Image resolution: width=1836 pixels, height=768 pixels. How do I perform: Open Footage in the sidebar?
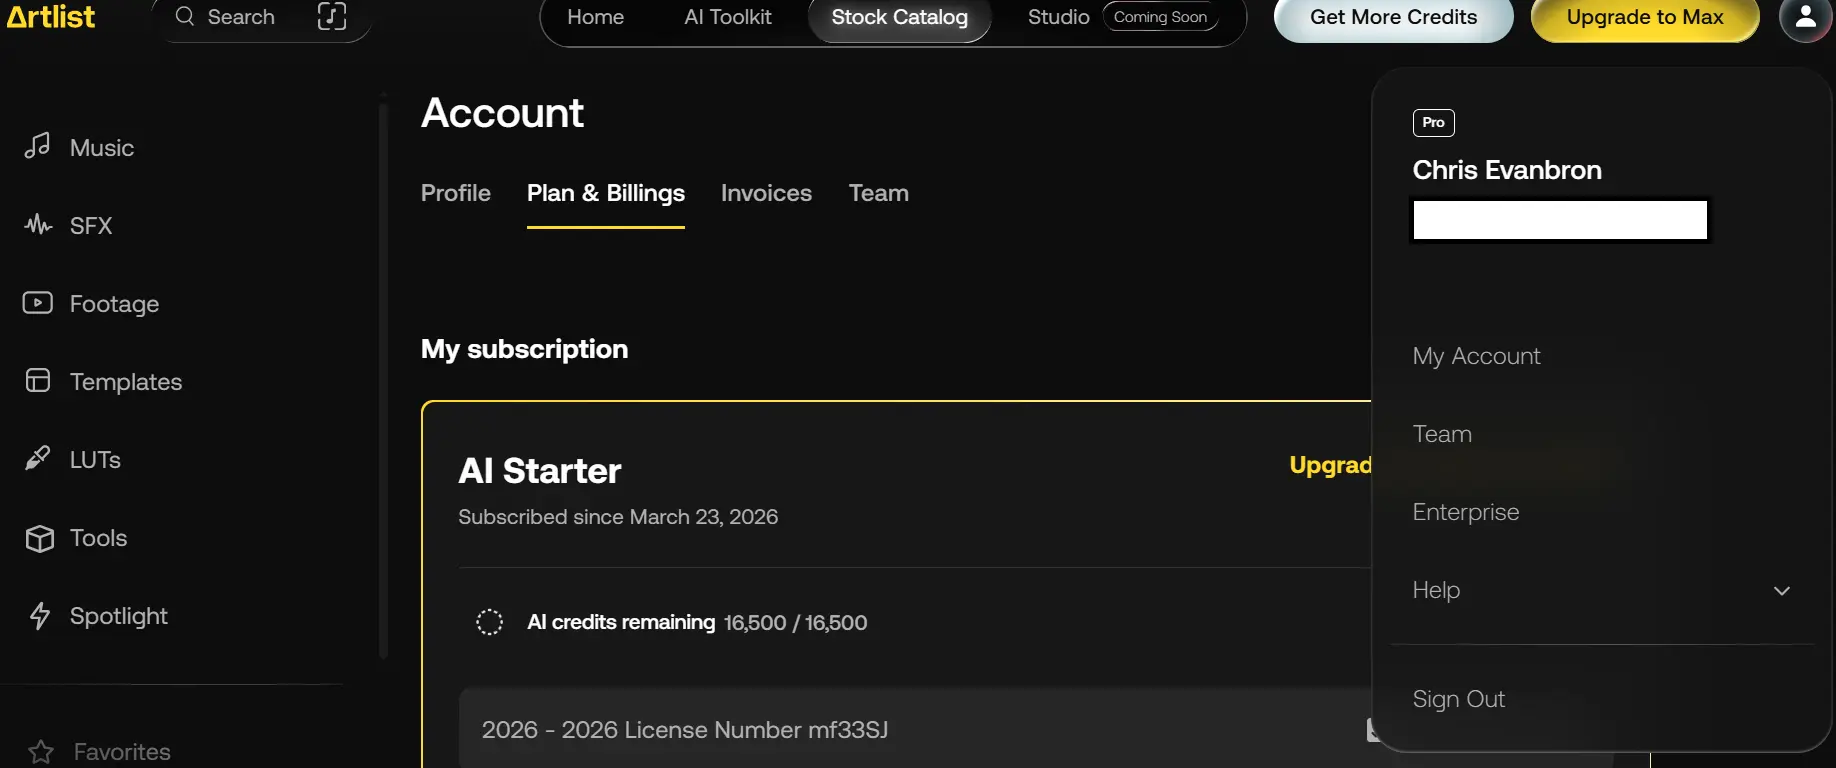coord(114,304)
